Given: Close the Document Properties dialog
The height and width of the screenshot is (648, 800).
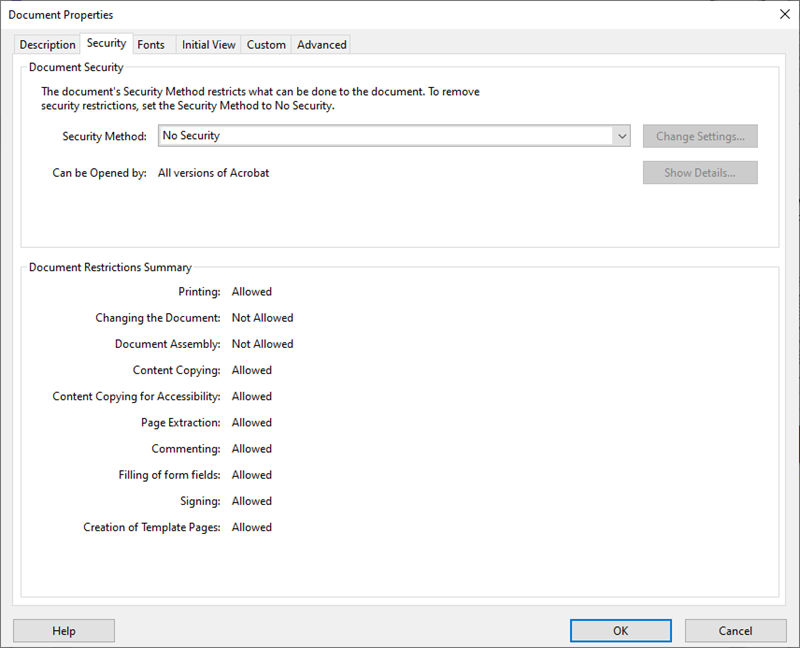Looking at the screenshot, I should 784,14.
